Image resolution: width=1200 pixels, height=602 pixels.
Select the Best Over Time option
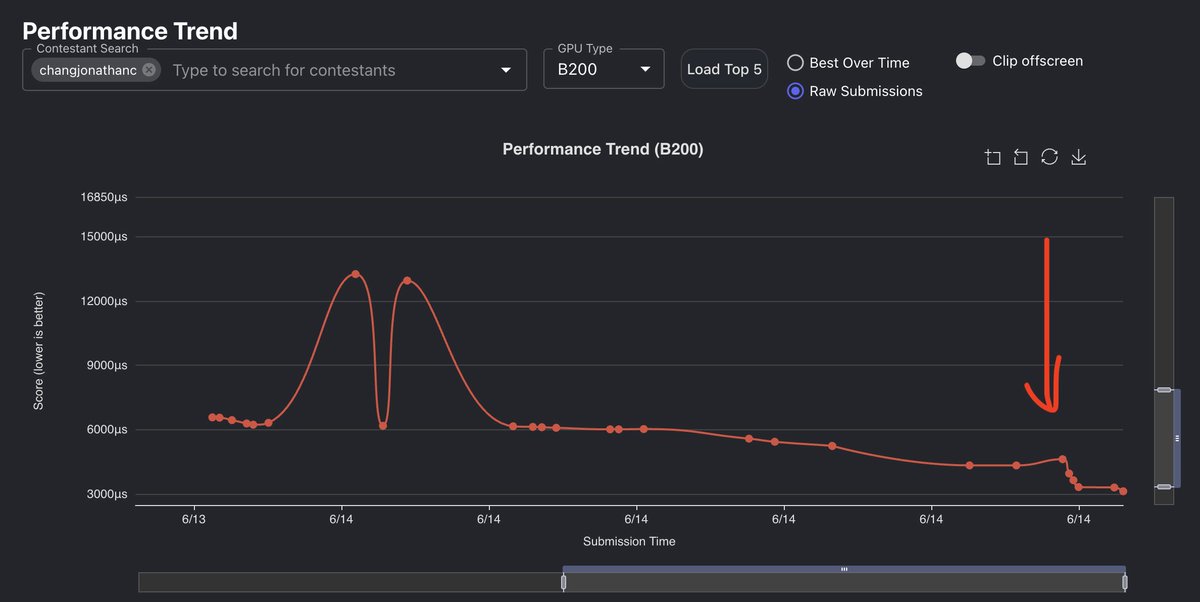[848, 62]
